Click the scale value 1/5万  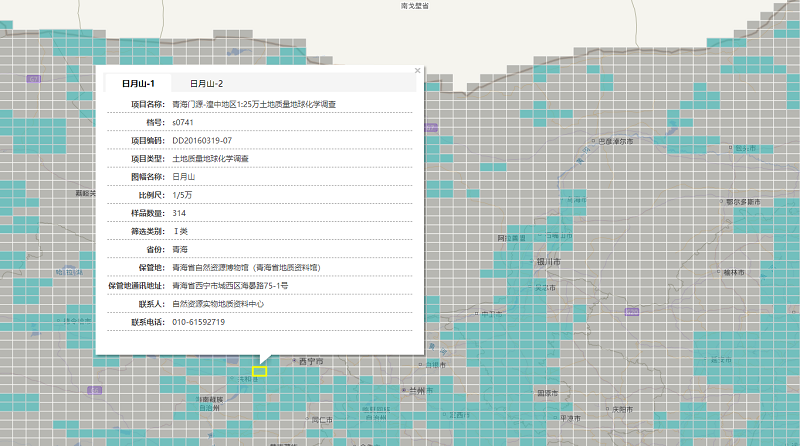[182, 195]
